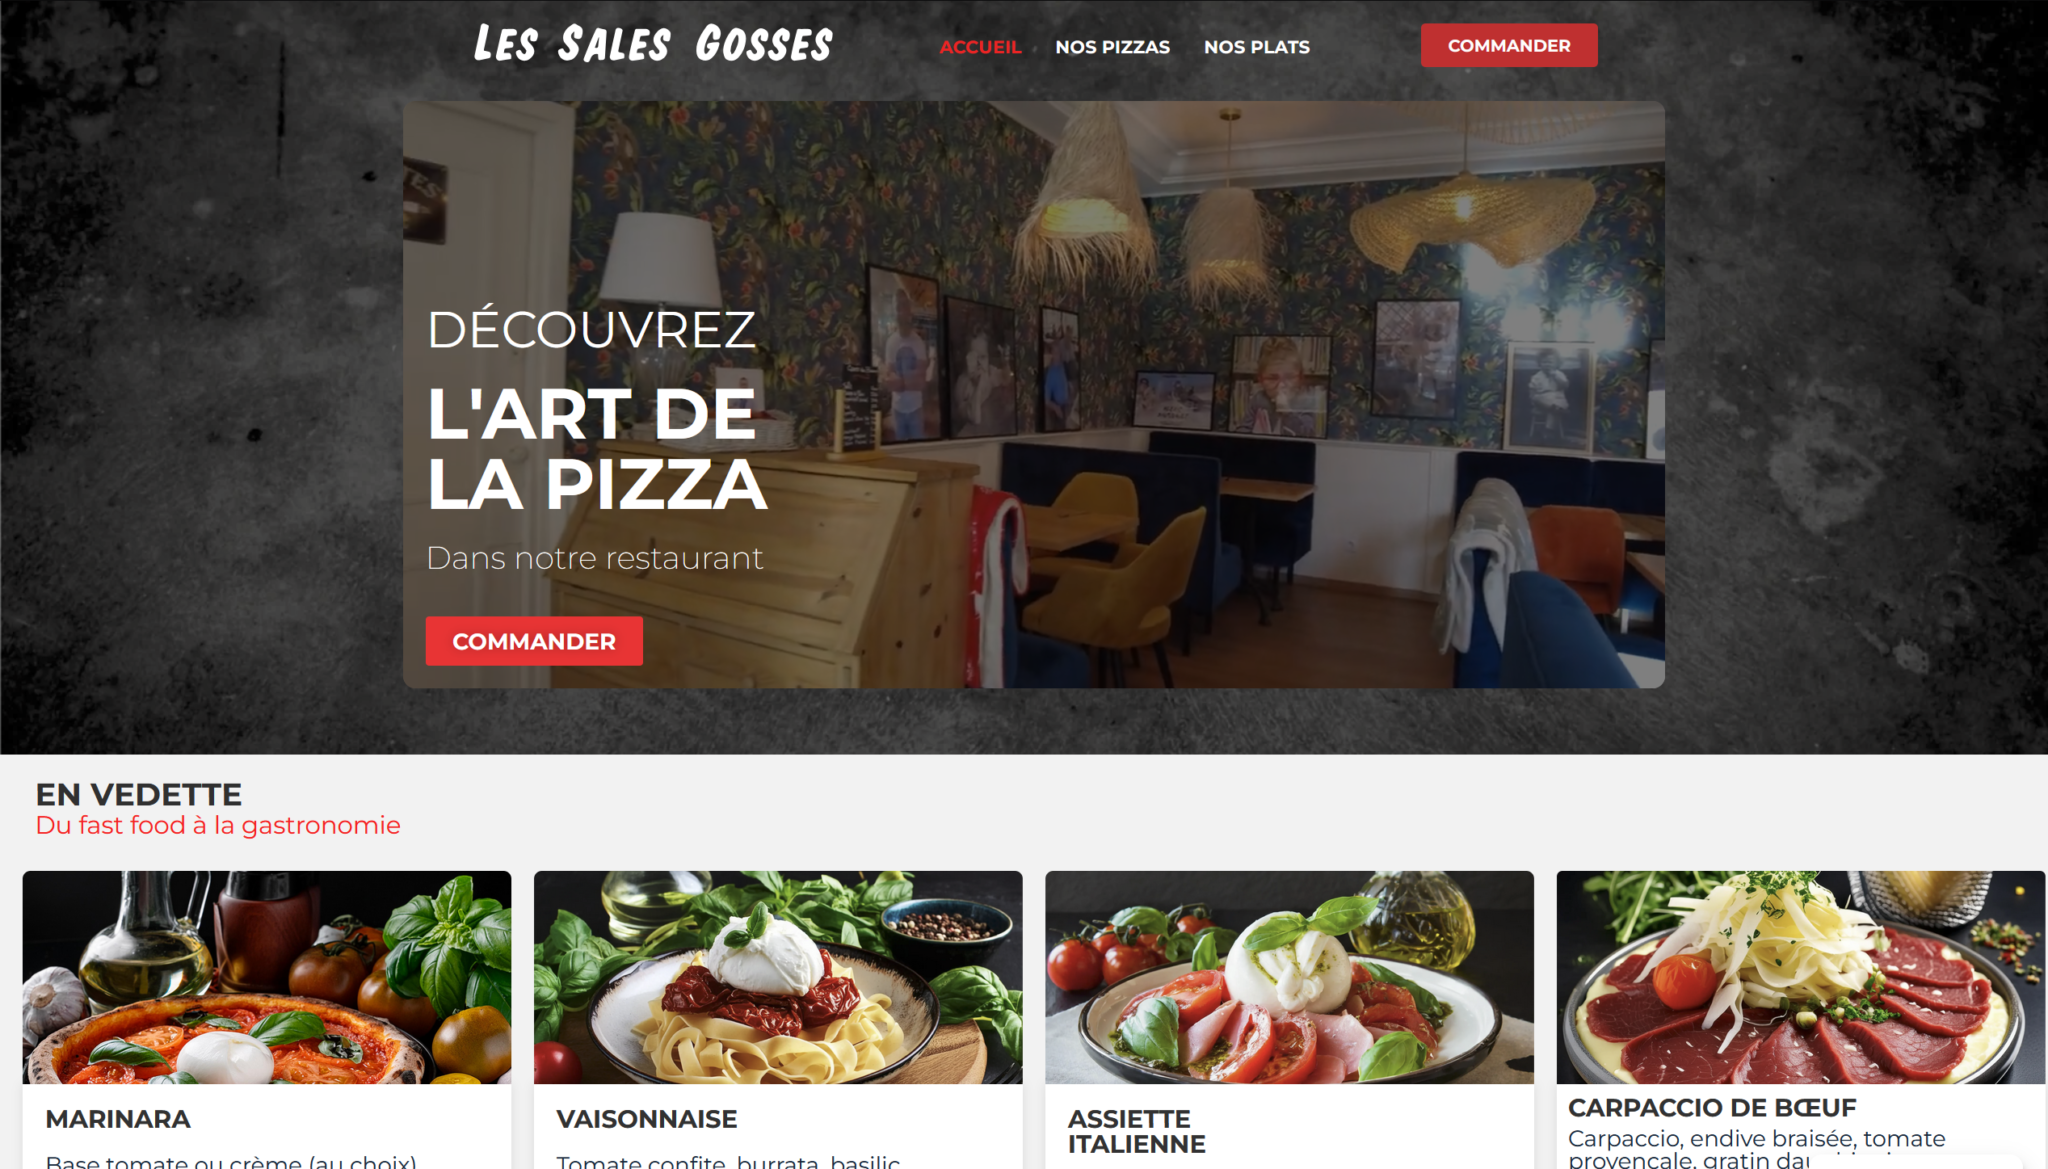Click the L'ART DE LA PIZZA headline
The height and width of the screenshot is (1169, 2048).
coord(597,449)
